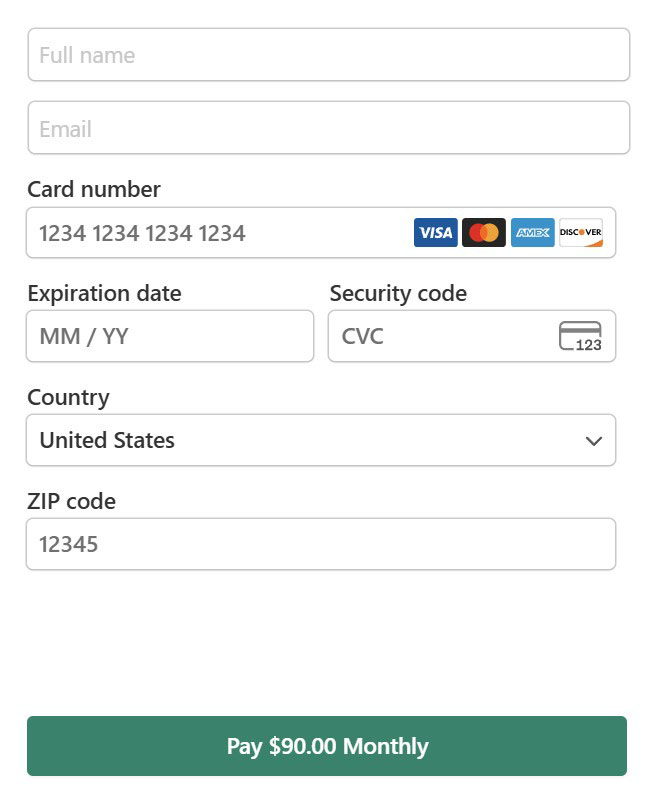Click the 'Expiration date' label
670x802 pixels.
click(105, 294)
